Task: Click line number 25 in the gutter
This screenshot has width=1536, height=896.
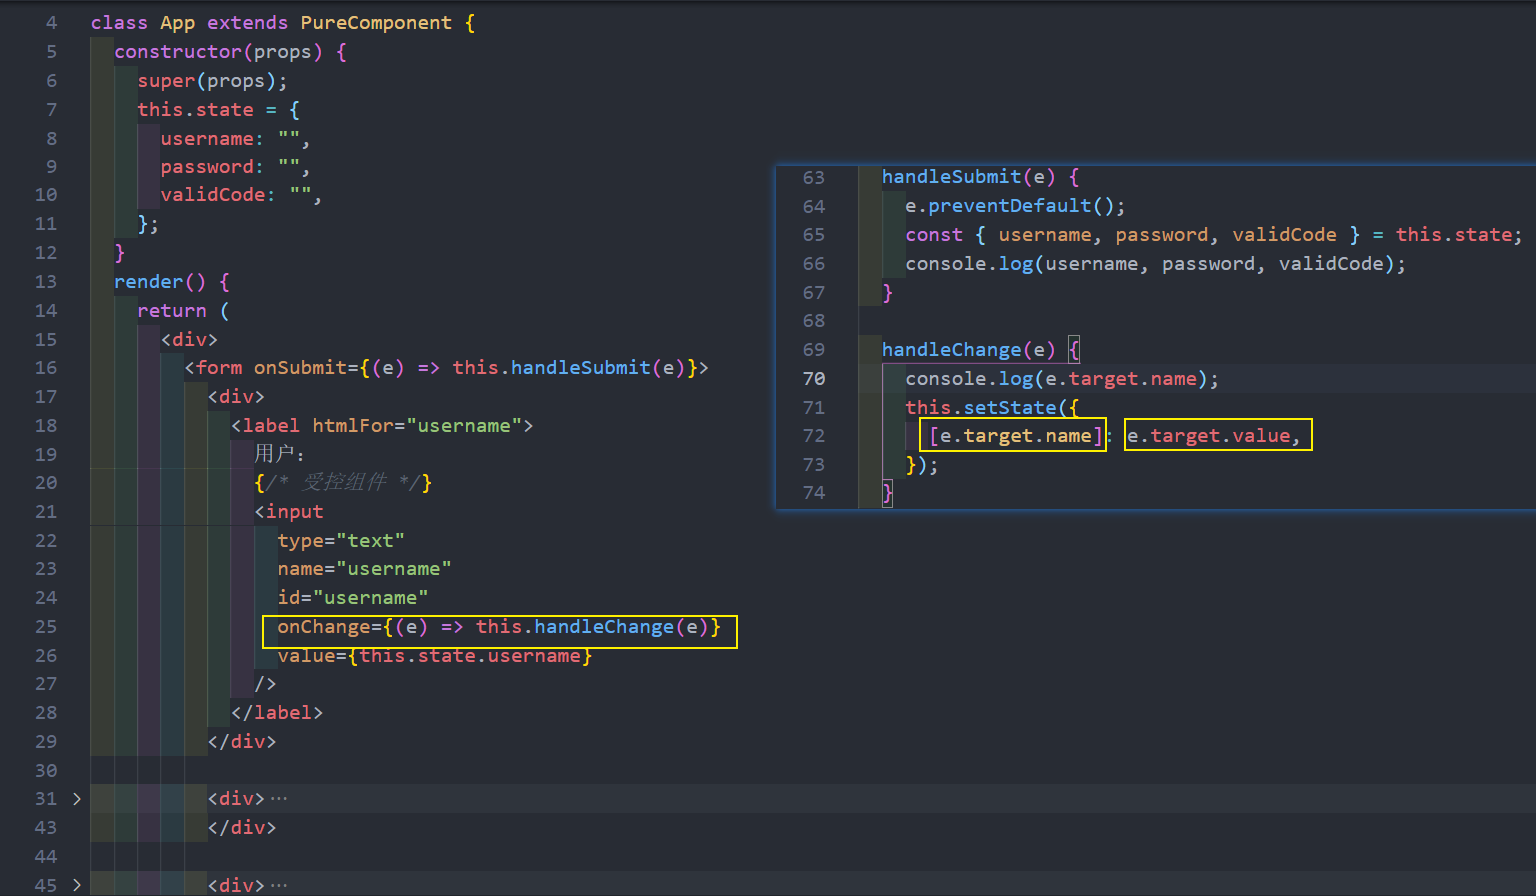Action: click(46, 627)
